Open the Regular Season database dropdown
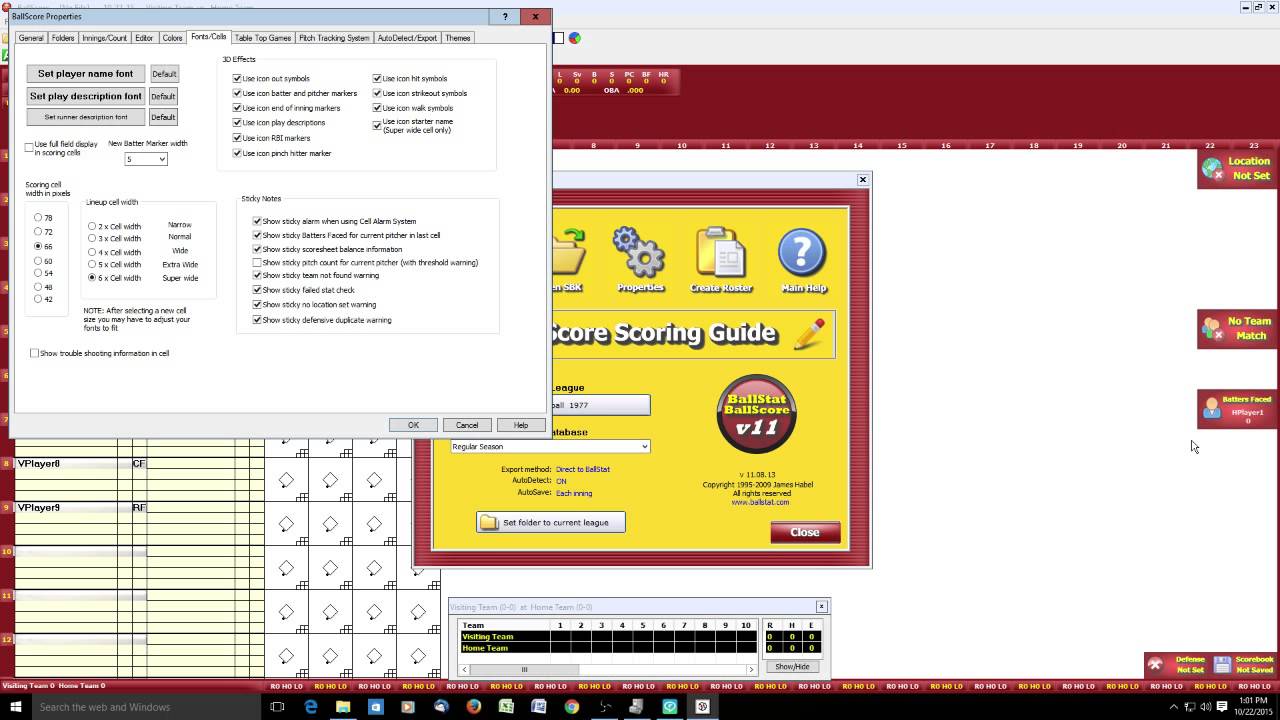The image size is (1280, 720). pos(550,446)
